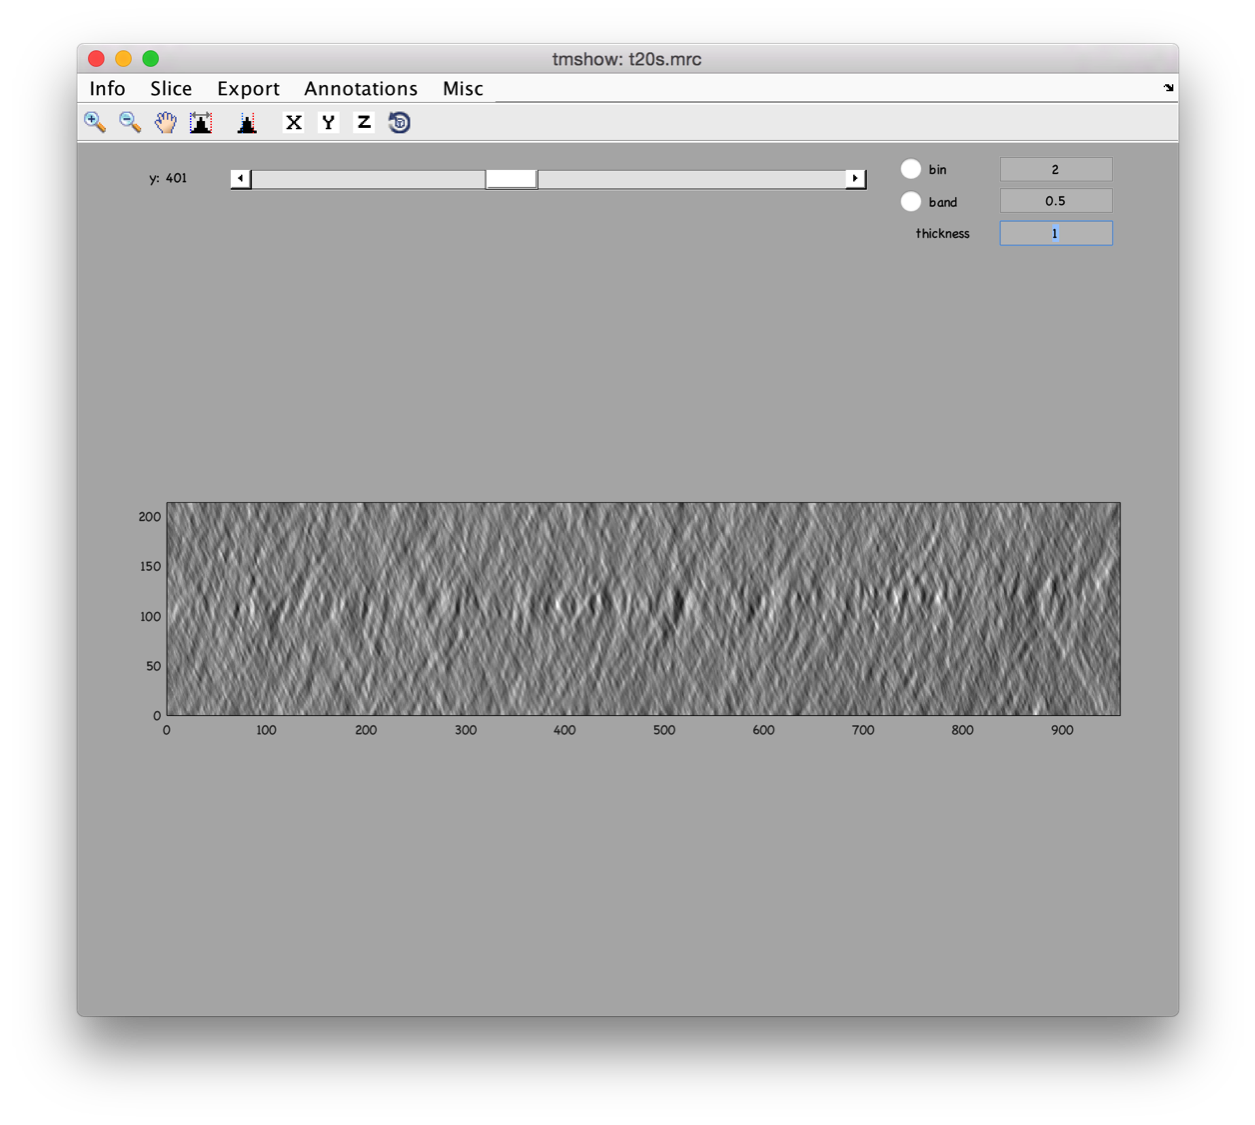Viewport: 1255px width, 1125px height.
Task: Click the y slice slider thumb
Action: (x=511, y=178)
